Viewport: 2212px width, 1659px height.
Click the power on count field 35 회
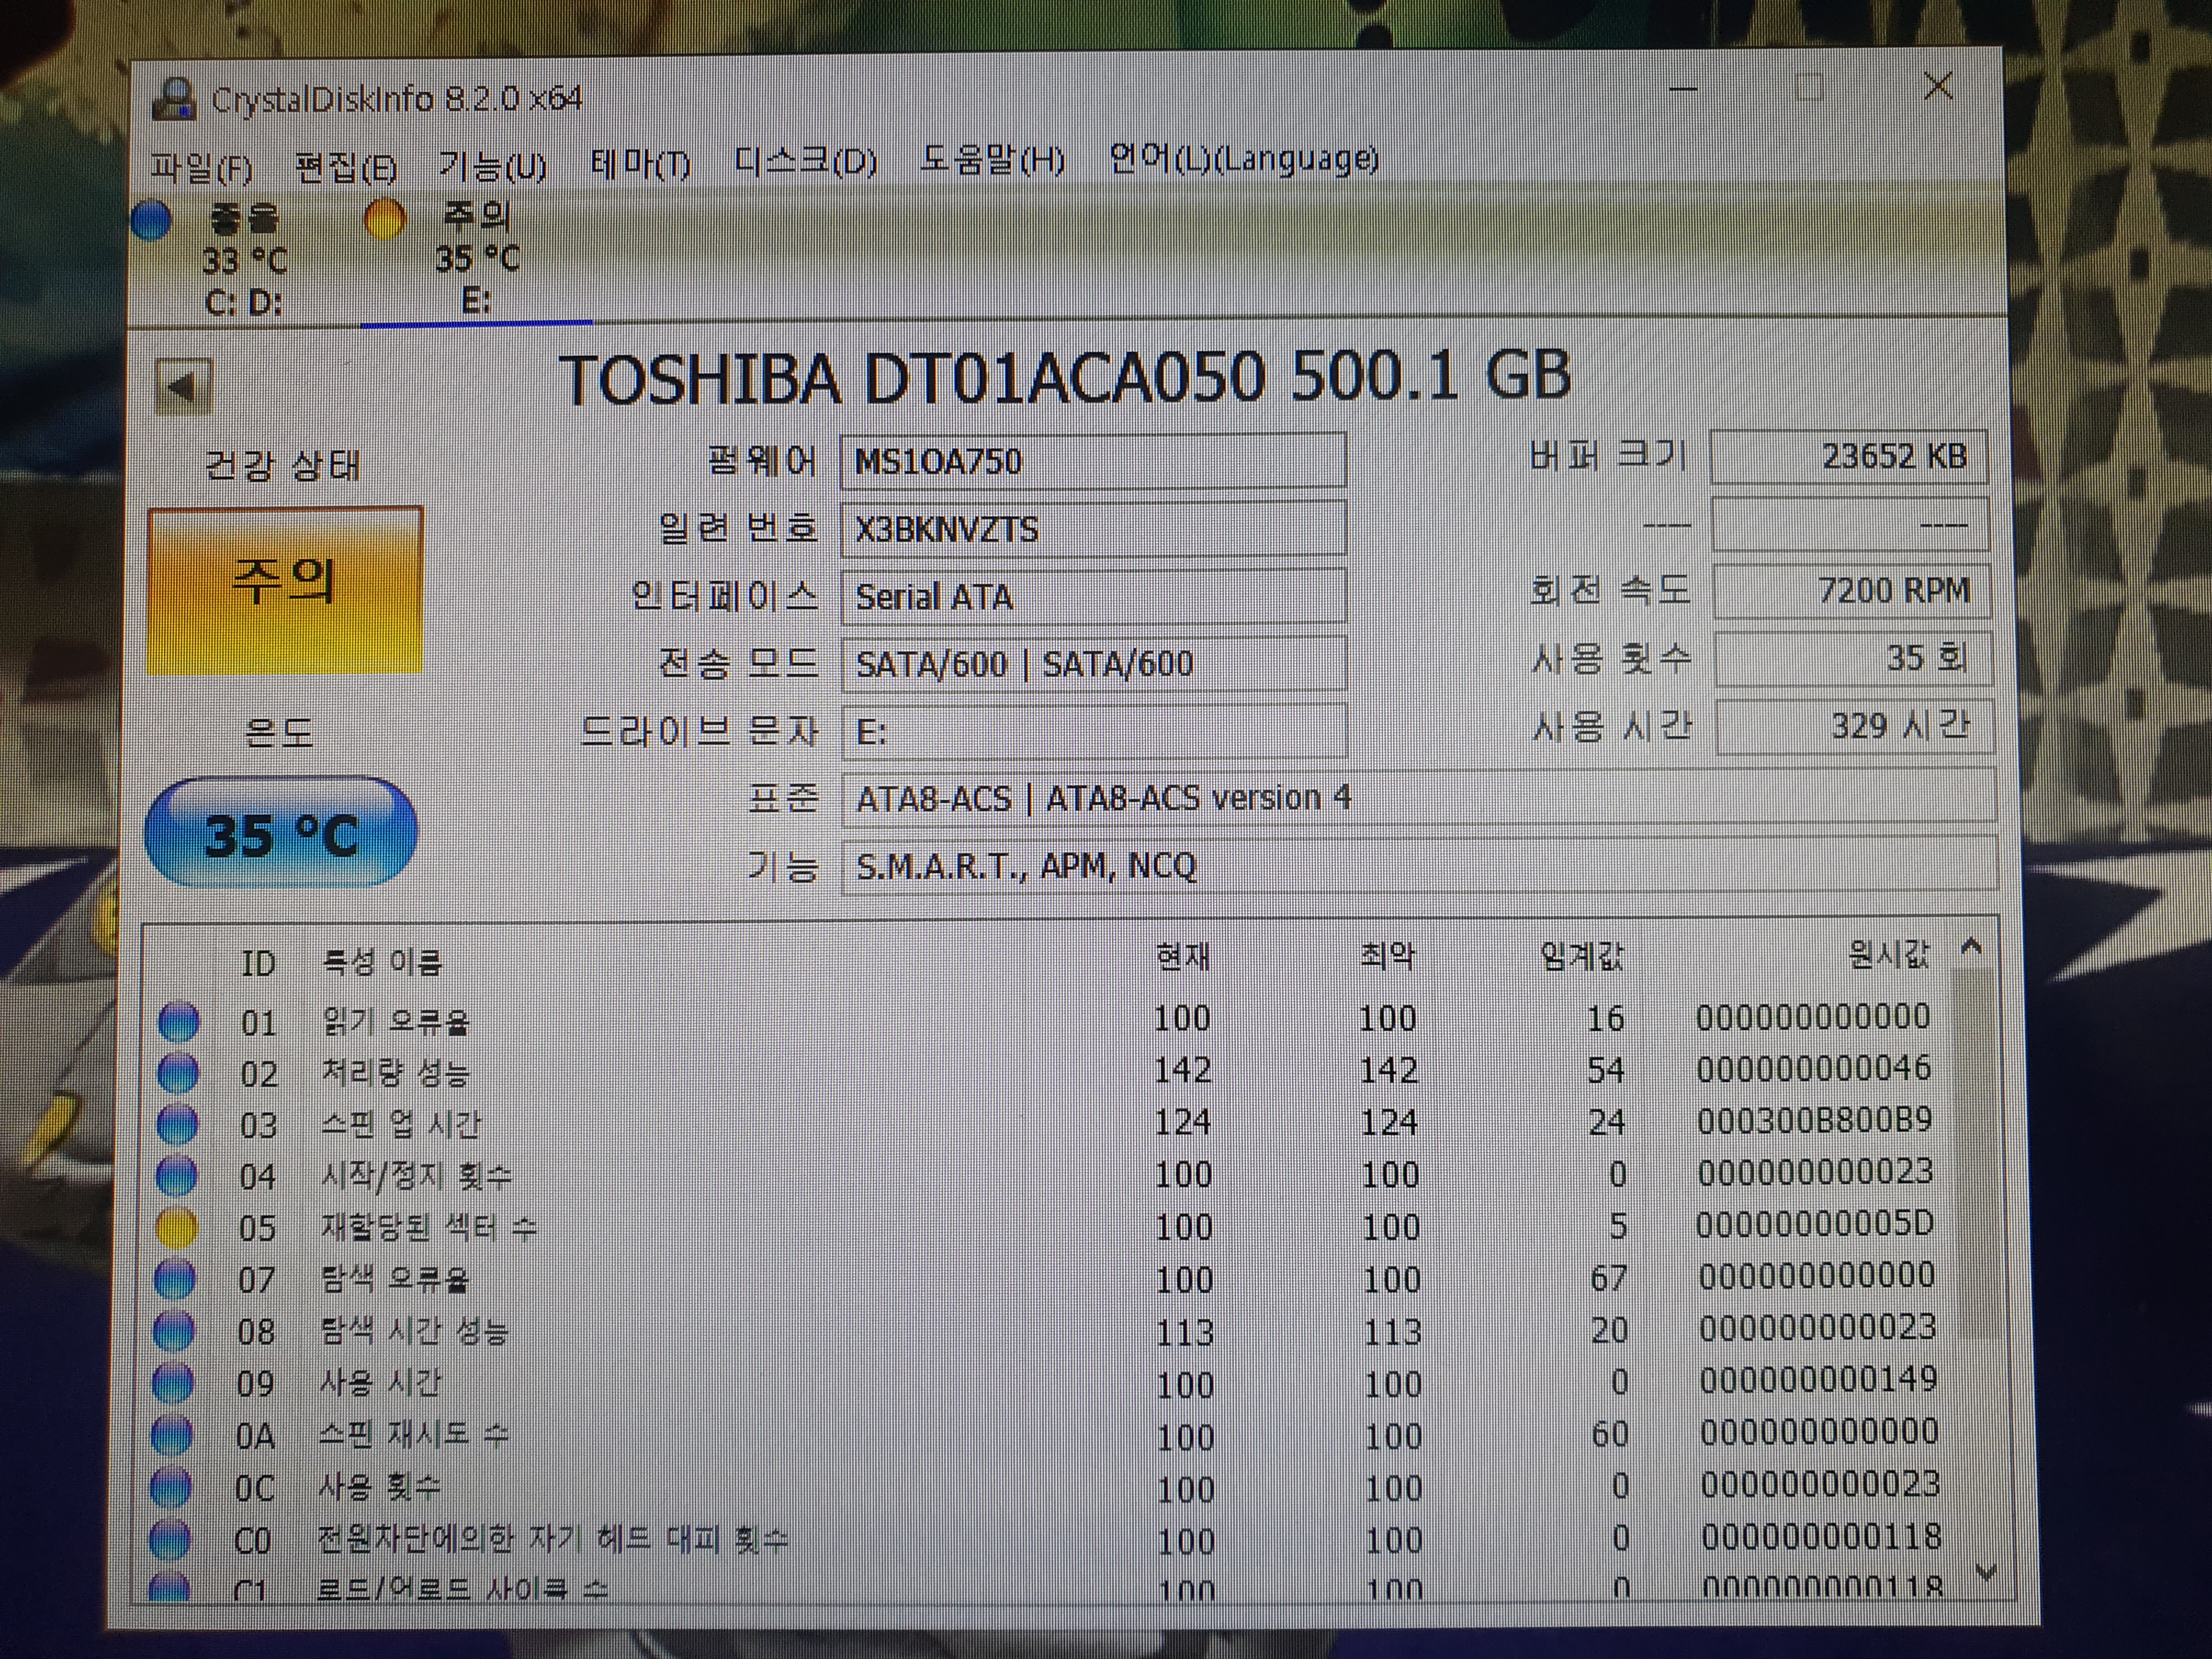pyautogui.click(x=1853, y=658)
